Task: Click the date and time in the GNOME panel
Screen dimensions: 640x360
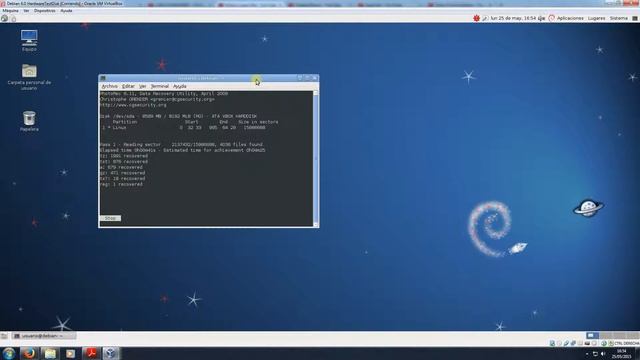Action: point(513,18)
